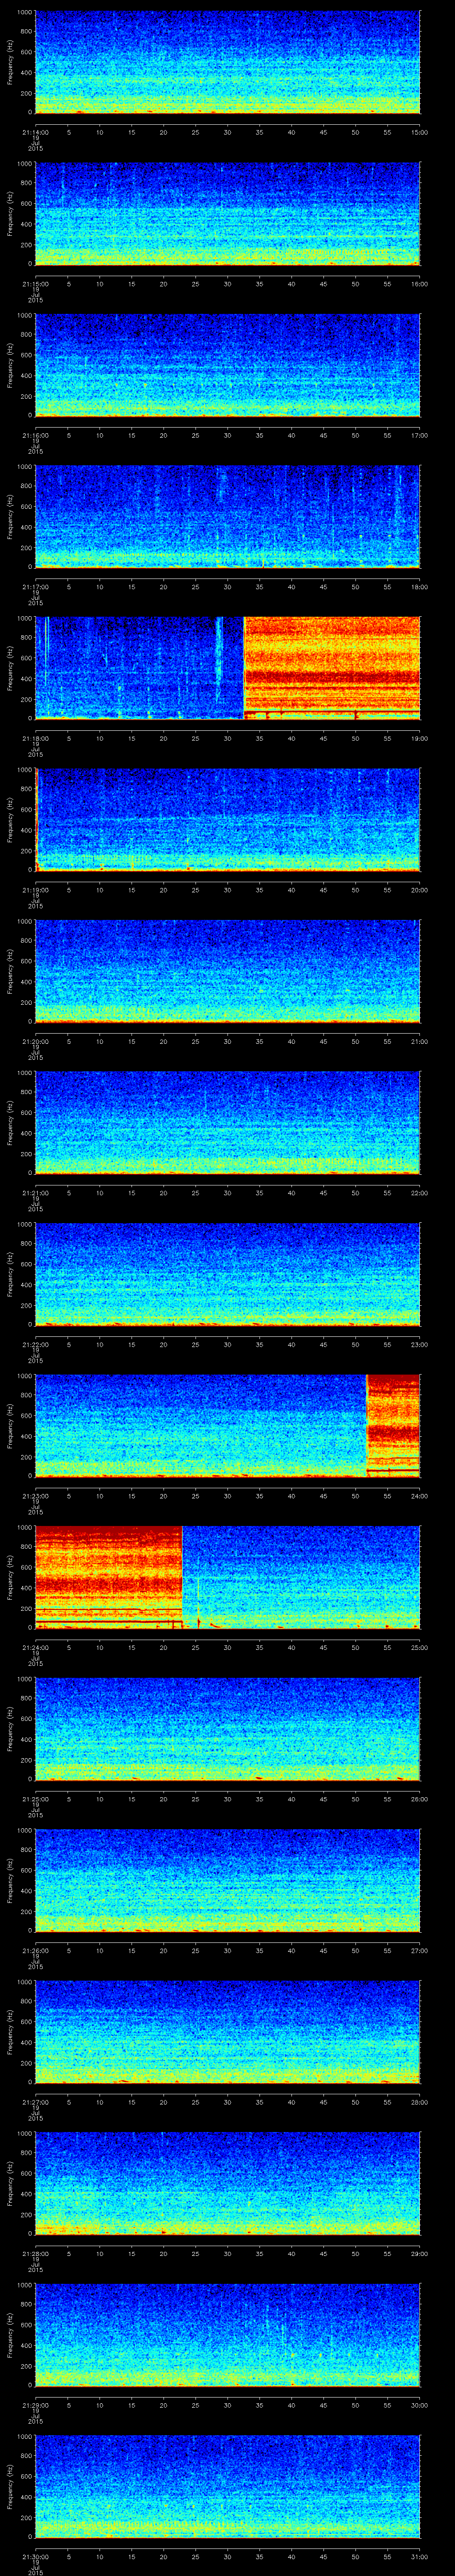Click the spectrogram panel starting at 21:19:00
455x2576 pixels.
228,820
